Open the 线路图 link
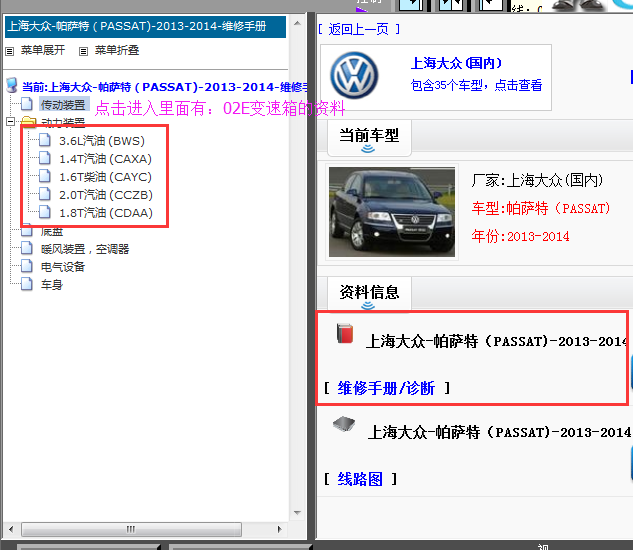633x550 pixels. tap(360, 479)
